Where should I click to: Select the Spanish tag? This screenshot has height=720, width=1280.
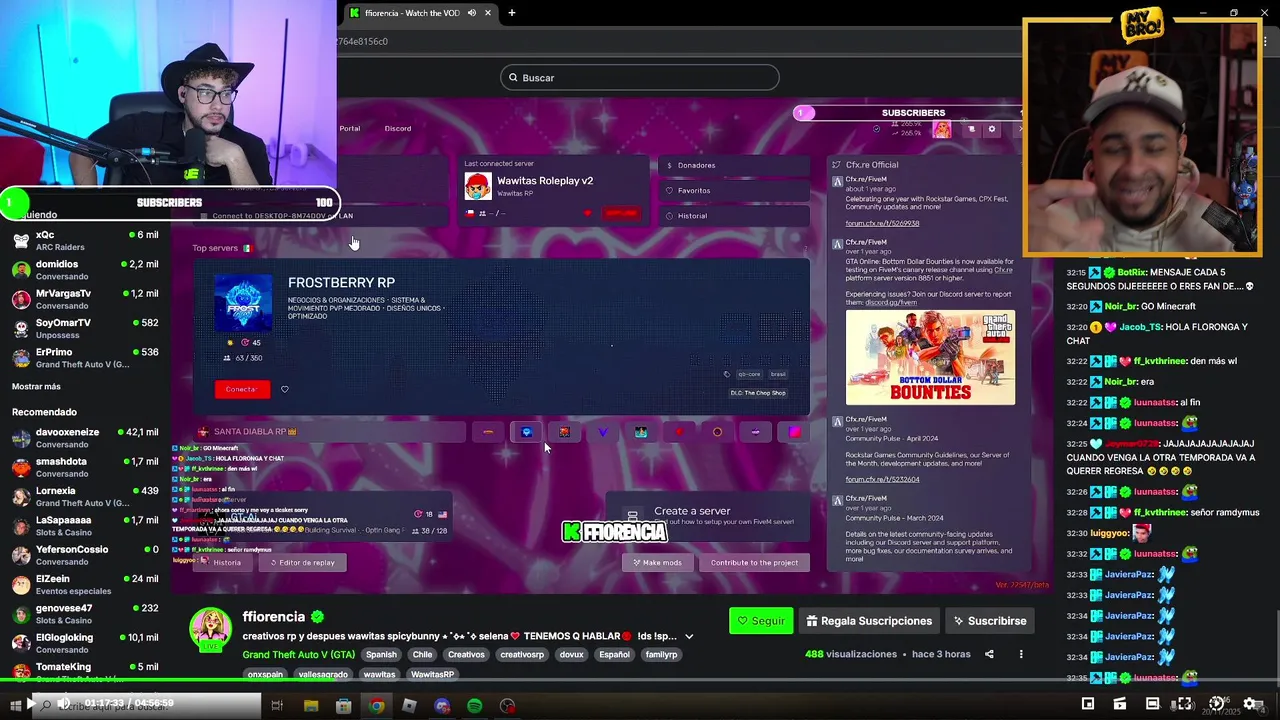coord(381,654)
